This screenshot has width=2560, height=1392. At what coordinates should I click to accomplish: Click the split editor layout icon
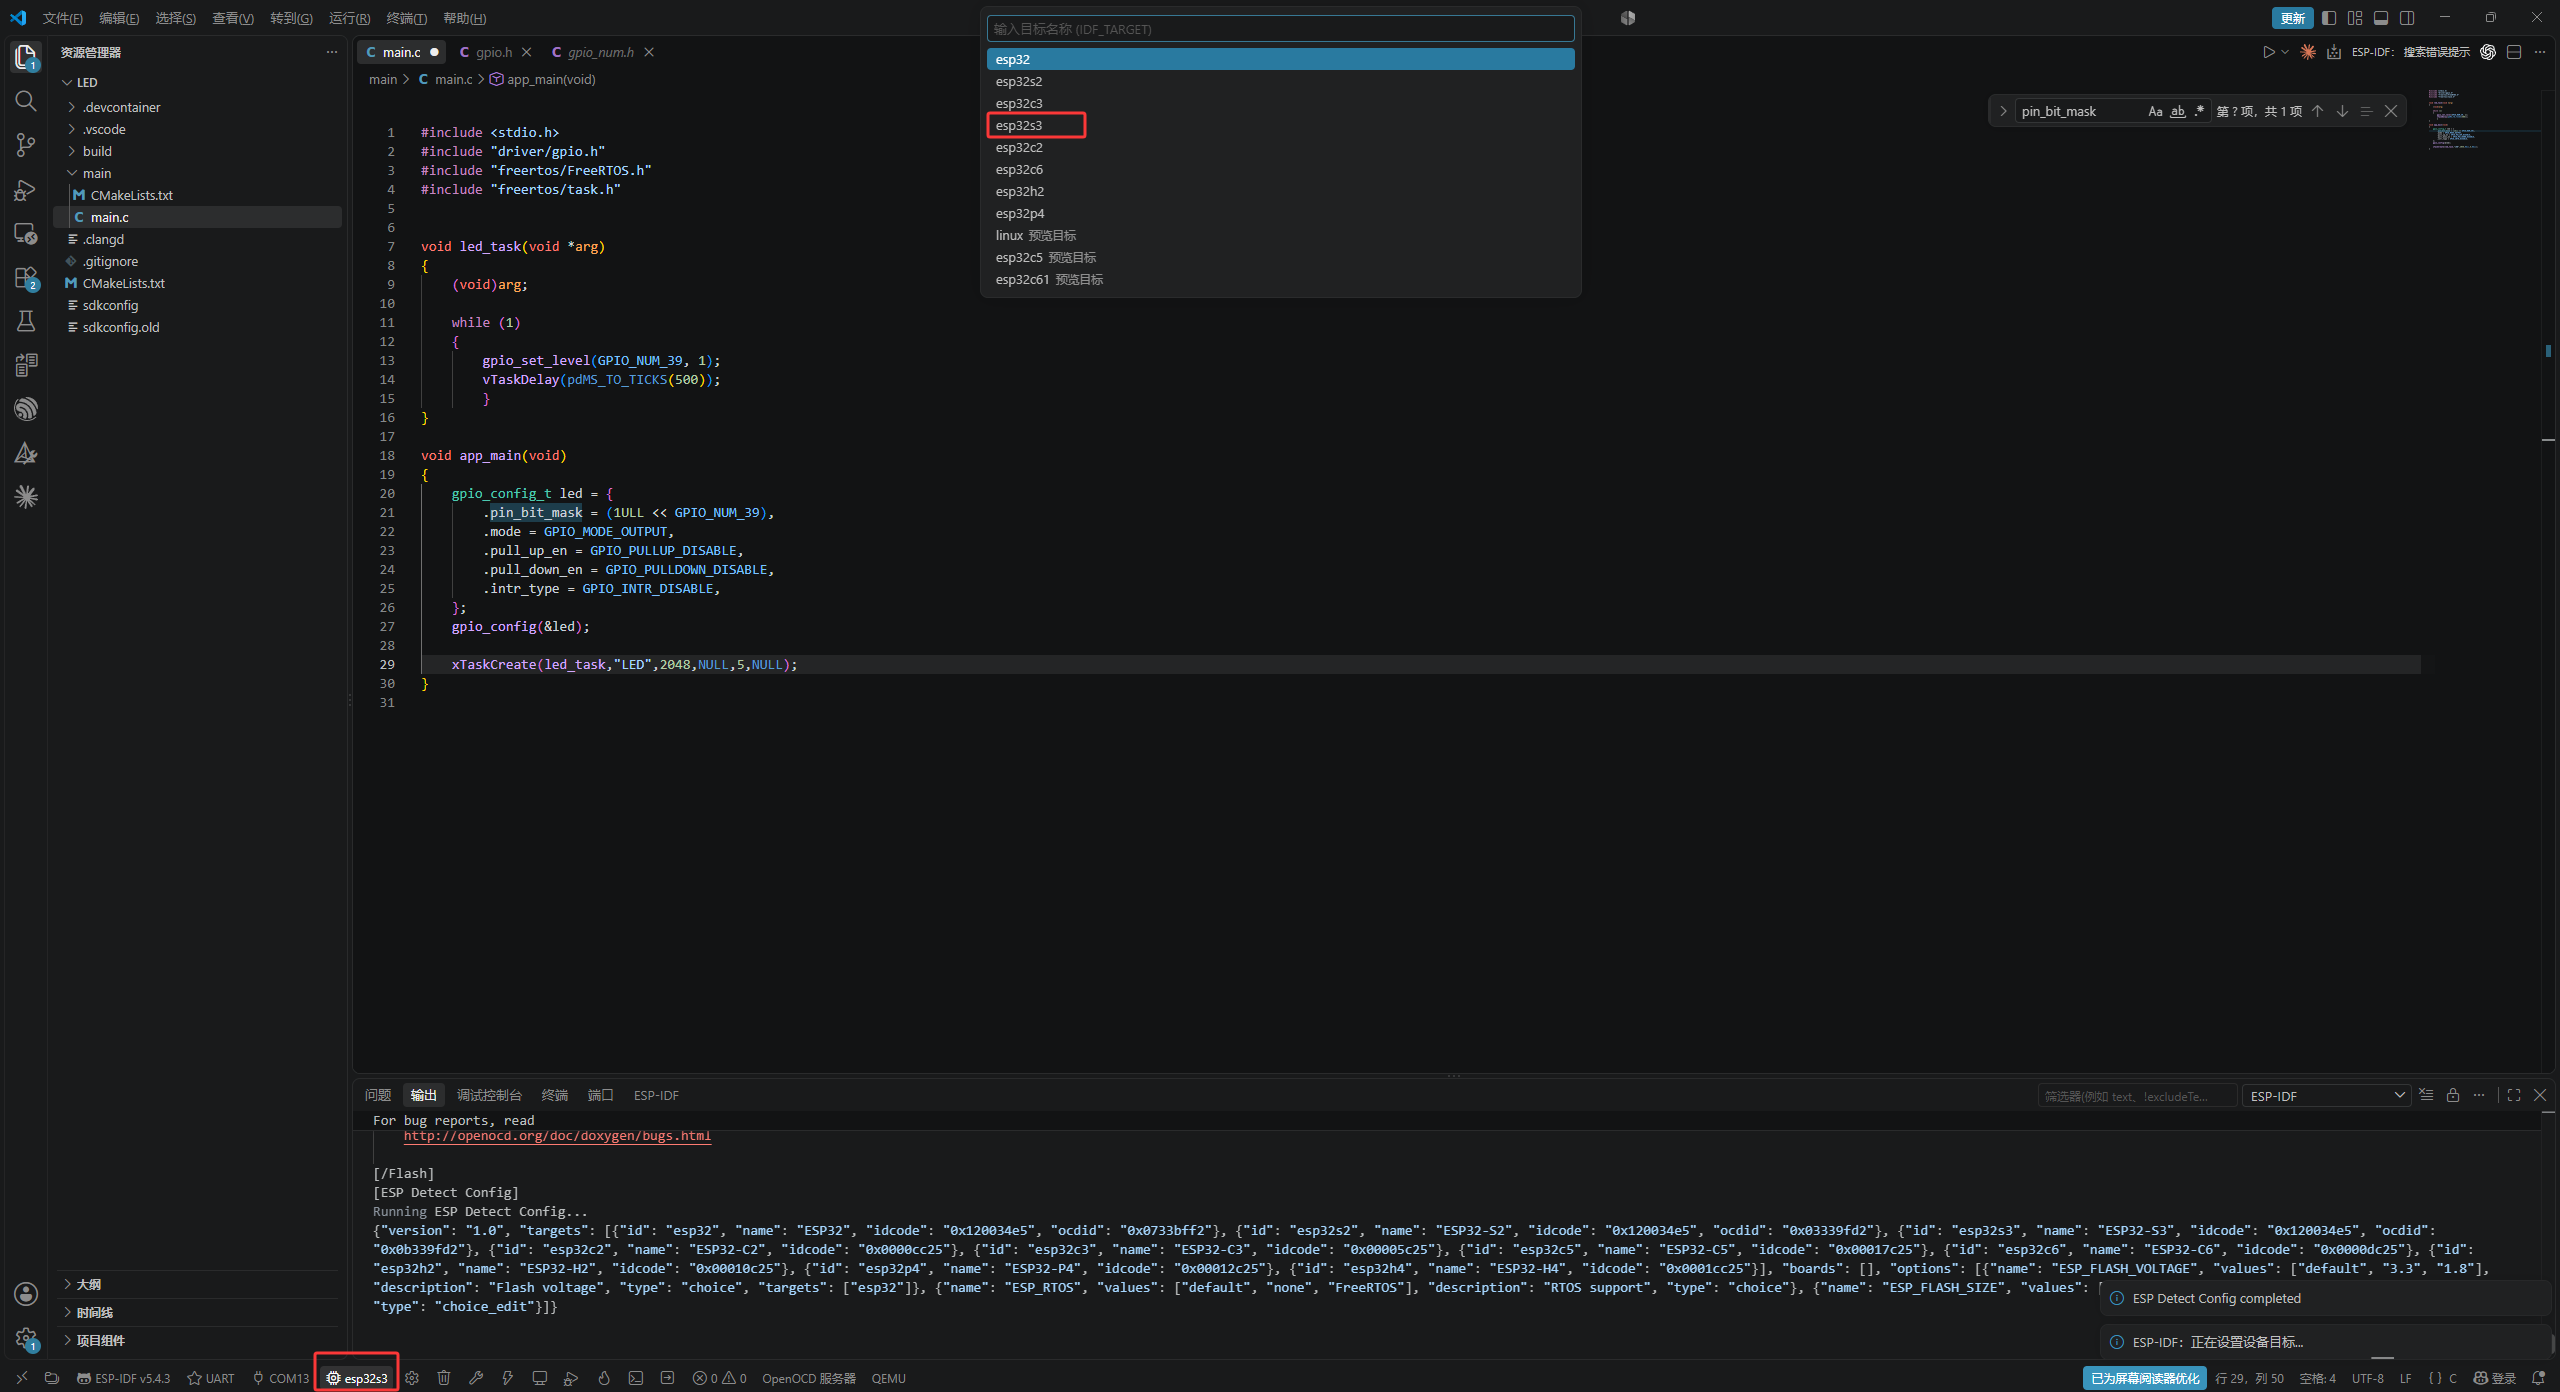[x=2514, y=52]
